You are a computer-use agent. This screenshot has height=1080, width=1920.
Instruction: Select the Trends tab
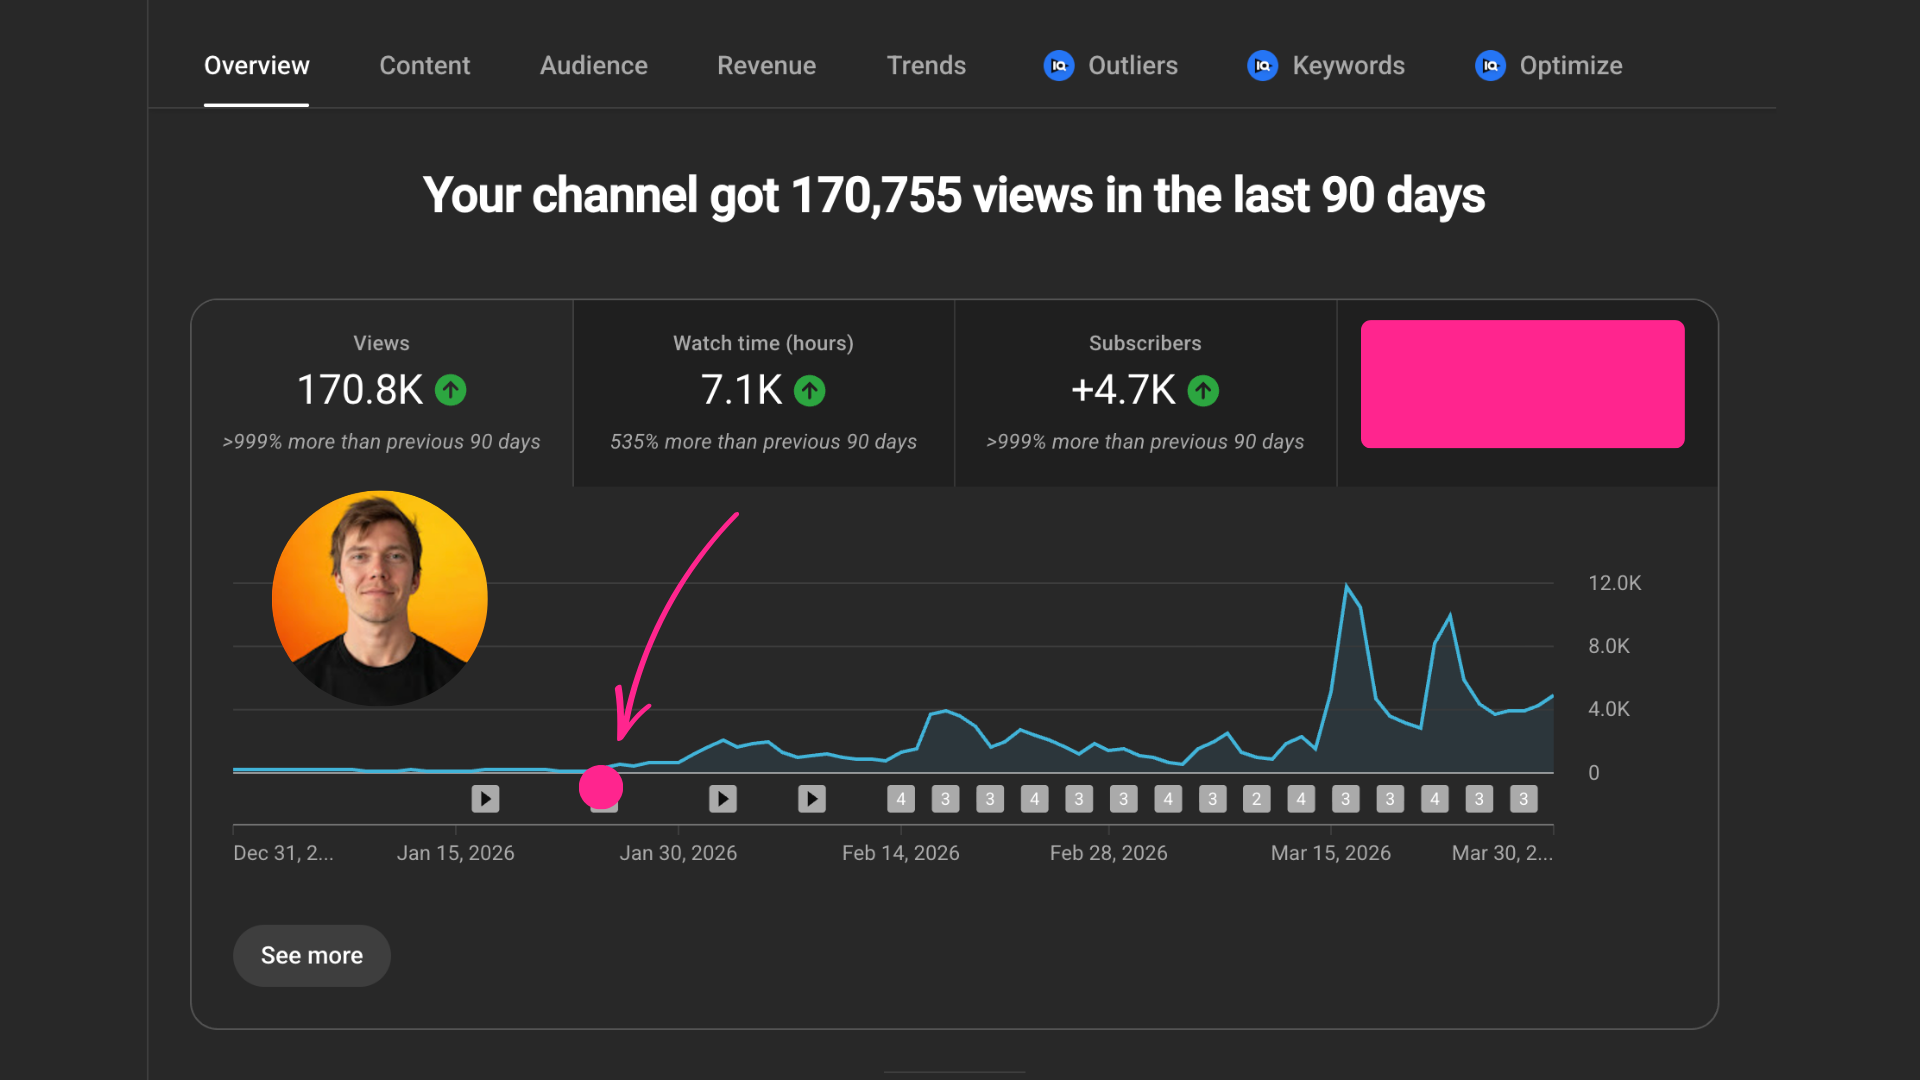coord(927,66)
